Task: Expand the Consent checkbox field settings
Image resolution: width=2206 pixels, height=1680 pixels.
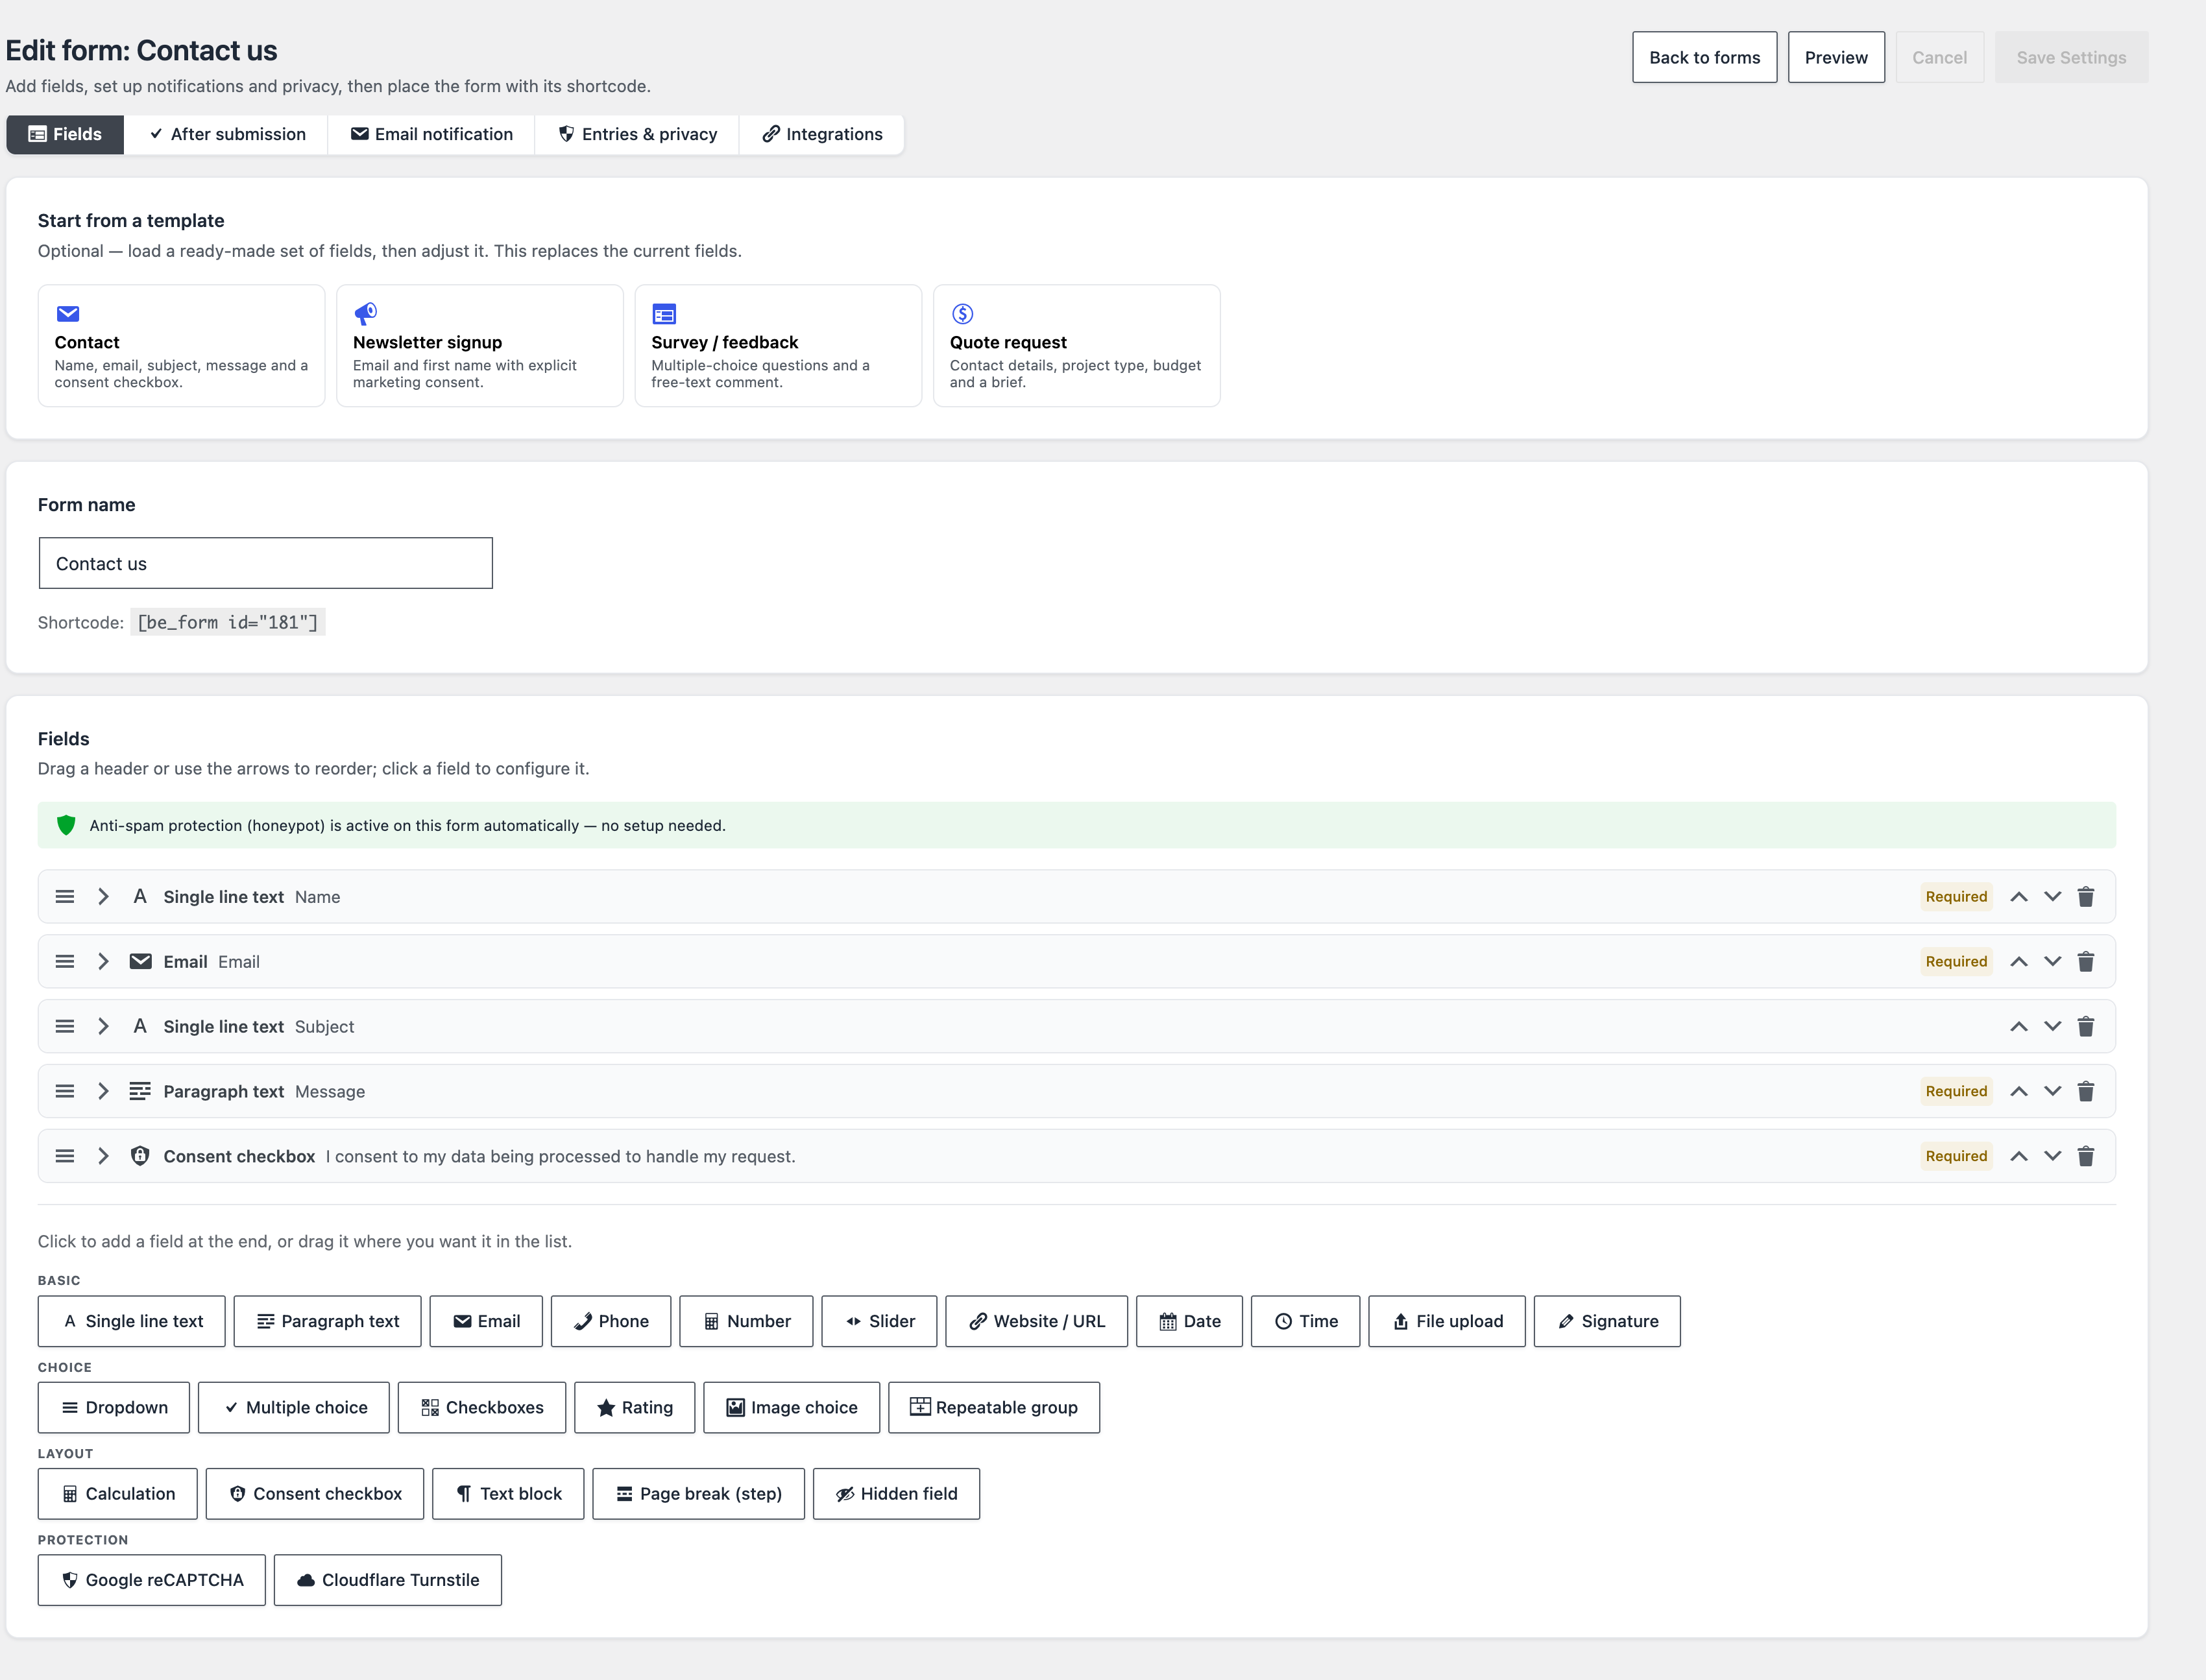Action: click(x=103, y=1157)
